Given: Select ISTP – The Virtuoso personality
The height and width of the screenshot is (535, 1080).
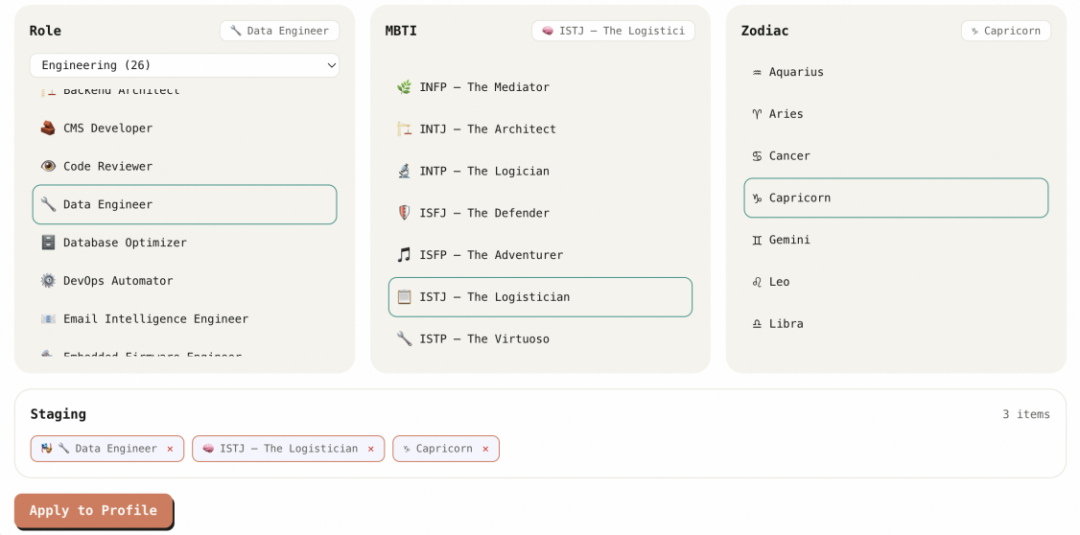Looking at the screenshot, I should pos(484,339).
